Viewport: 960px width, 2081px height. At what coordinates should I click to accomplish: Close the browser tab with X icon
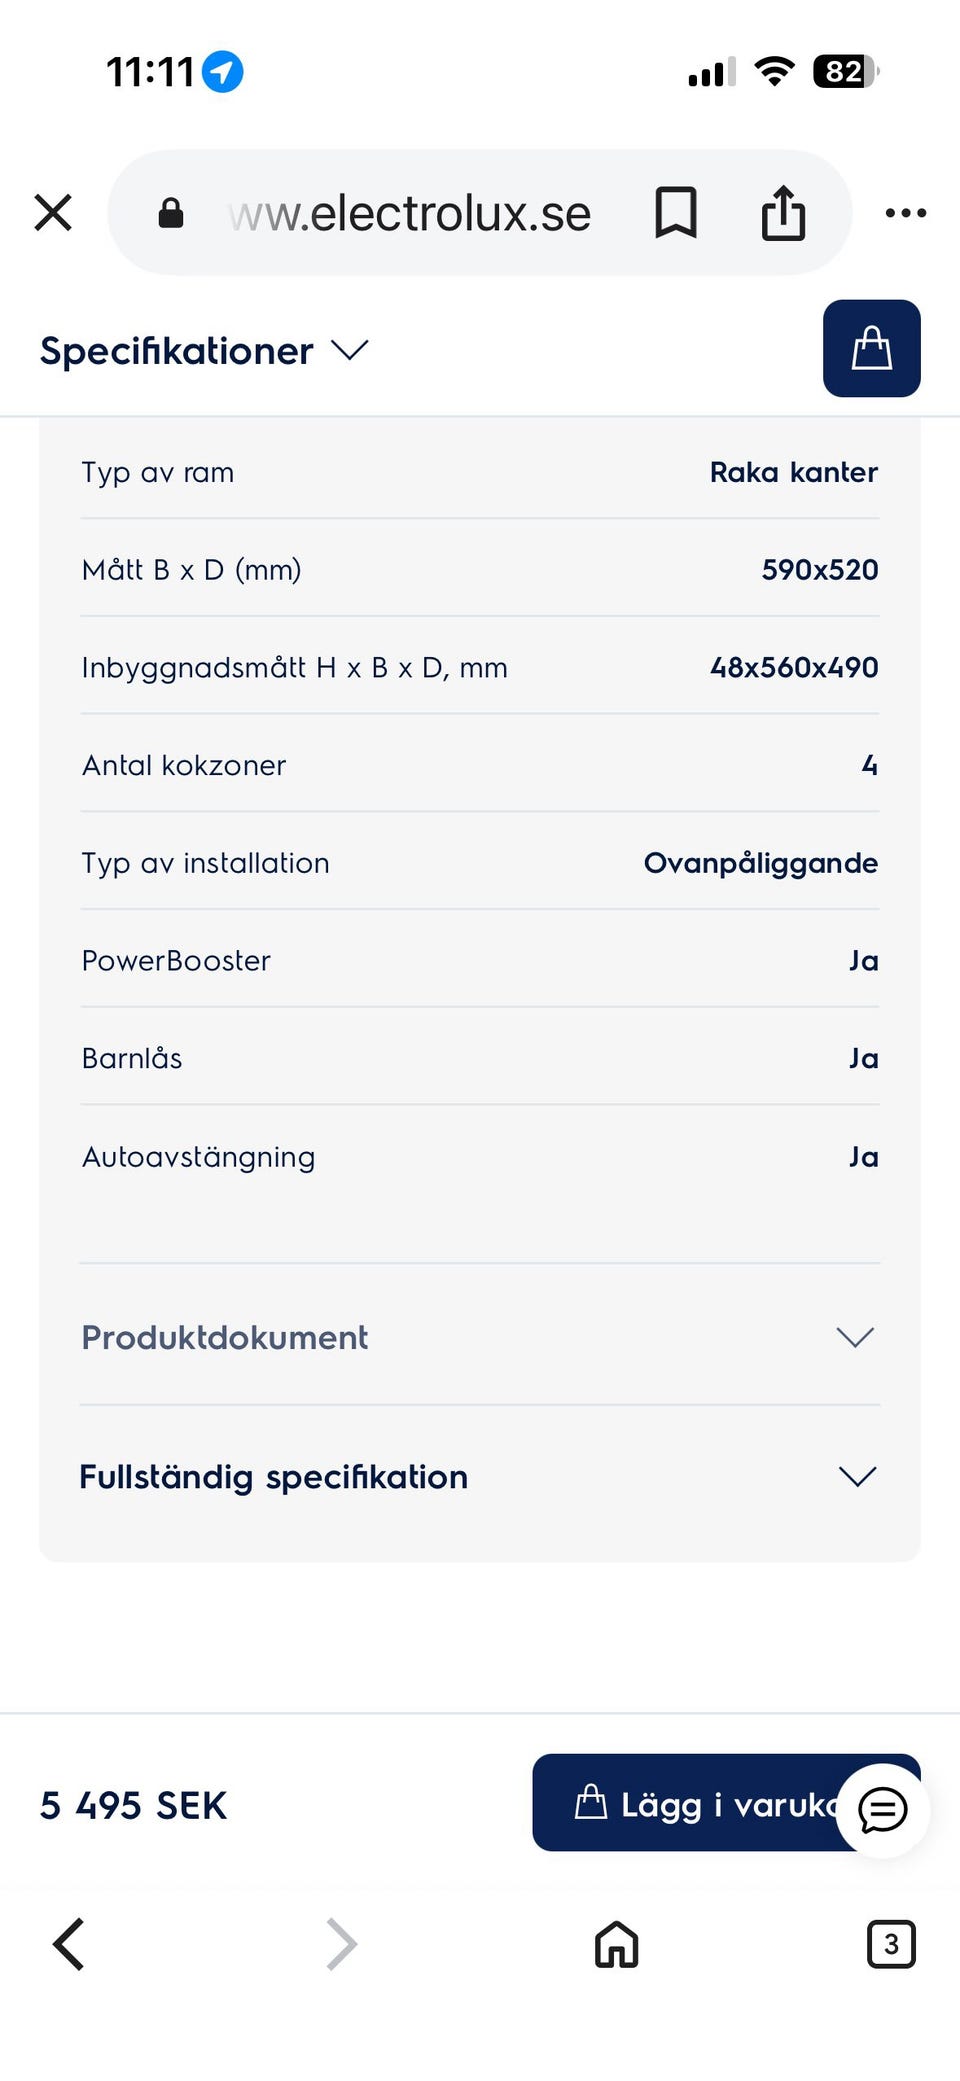click(x=53, y=212)
